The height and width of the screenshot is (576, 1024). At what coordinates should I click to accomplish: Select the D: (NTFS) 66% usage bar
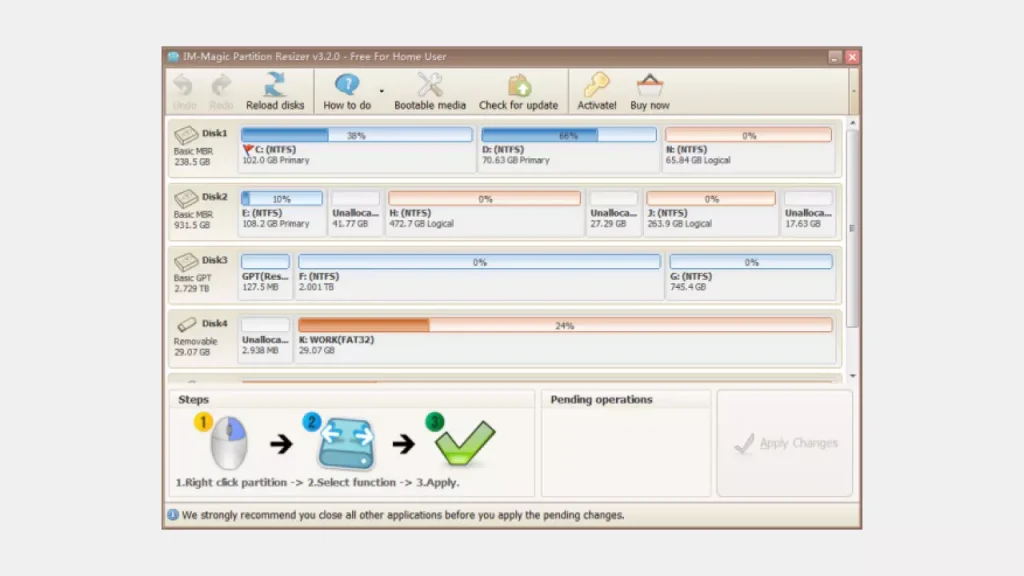click(x=569, y=135)
